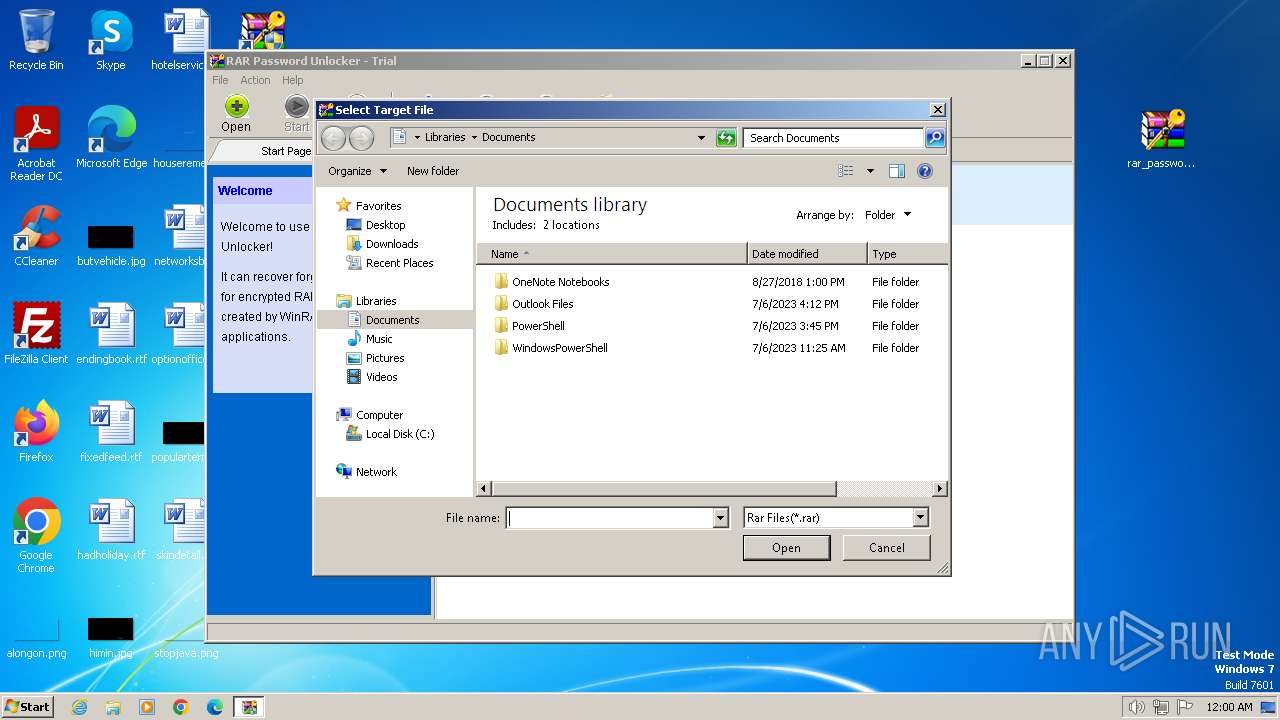This screenshot has width=1280, height=720.
Task: Expand the File name history dropdown arrow
Action: (x=720, y=518)
